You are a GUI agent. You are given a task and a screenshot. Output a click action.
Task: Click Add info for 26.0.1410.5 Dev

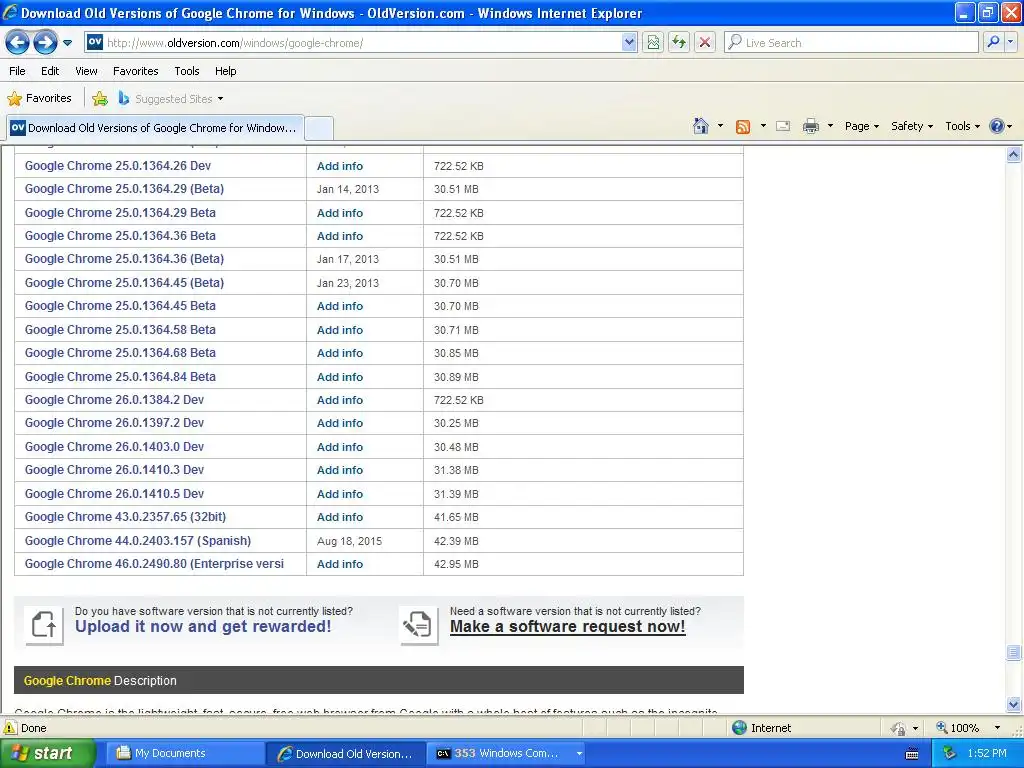(340, 494)
